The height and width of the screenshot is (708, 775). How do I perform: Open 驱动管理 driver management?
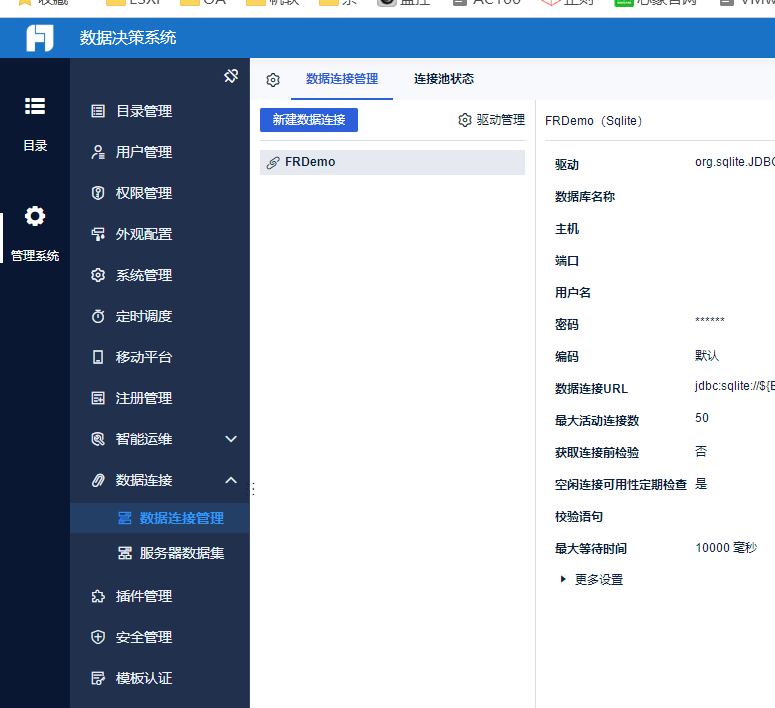(x=491, y=120)
